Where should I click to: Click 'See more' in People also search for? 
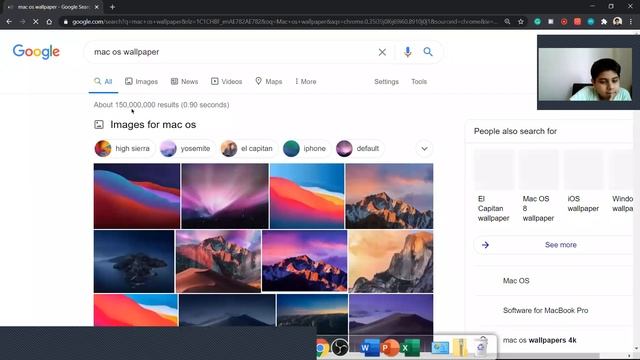pos(560,245)
